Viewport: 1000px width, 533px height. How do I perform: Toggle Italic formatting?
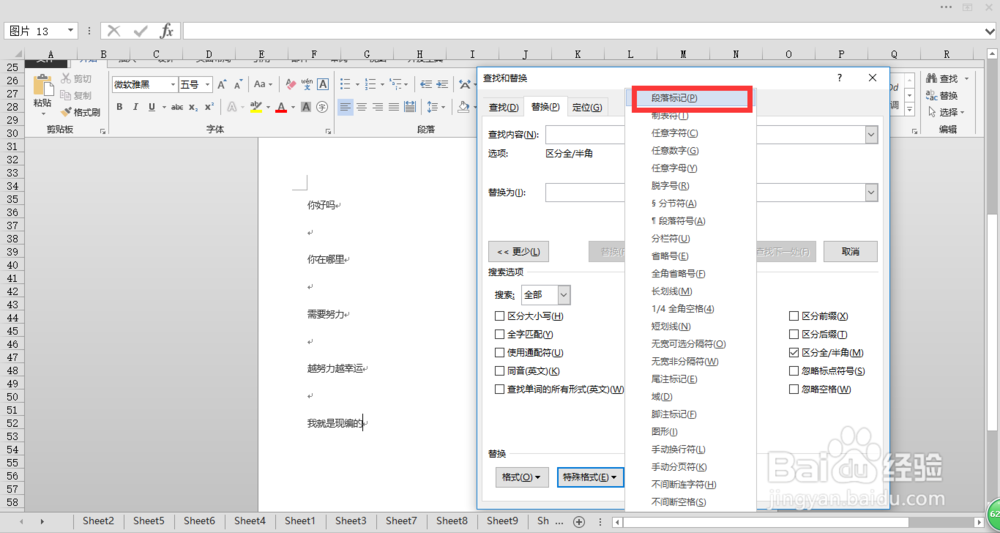tap(135, 107)
